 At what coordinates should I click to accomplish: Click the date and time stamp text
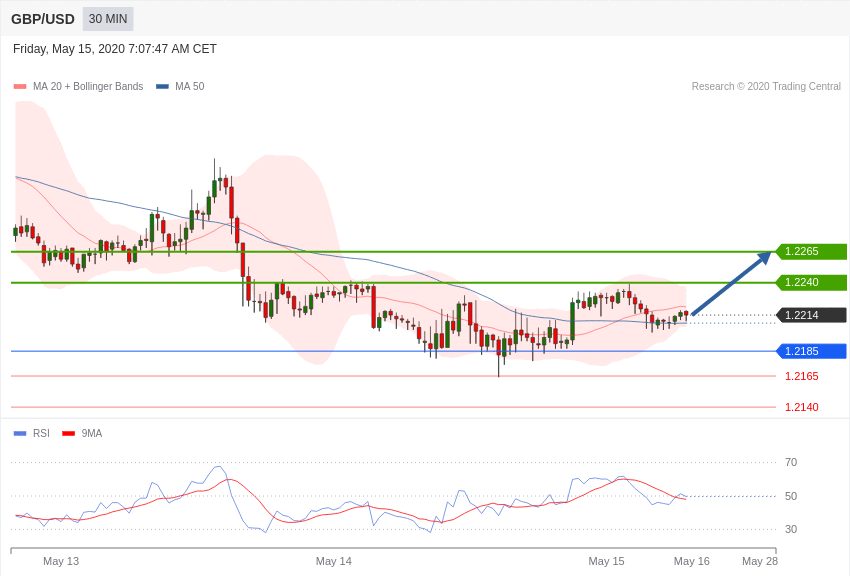[114, 49]
